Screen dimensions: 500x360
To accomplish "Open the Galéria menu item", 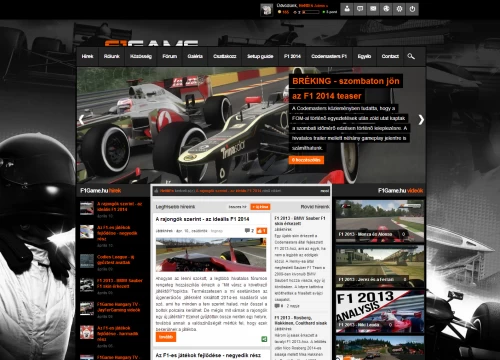I will tap(195, 56).
